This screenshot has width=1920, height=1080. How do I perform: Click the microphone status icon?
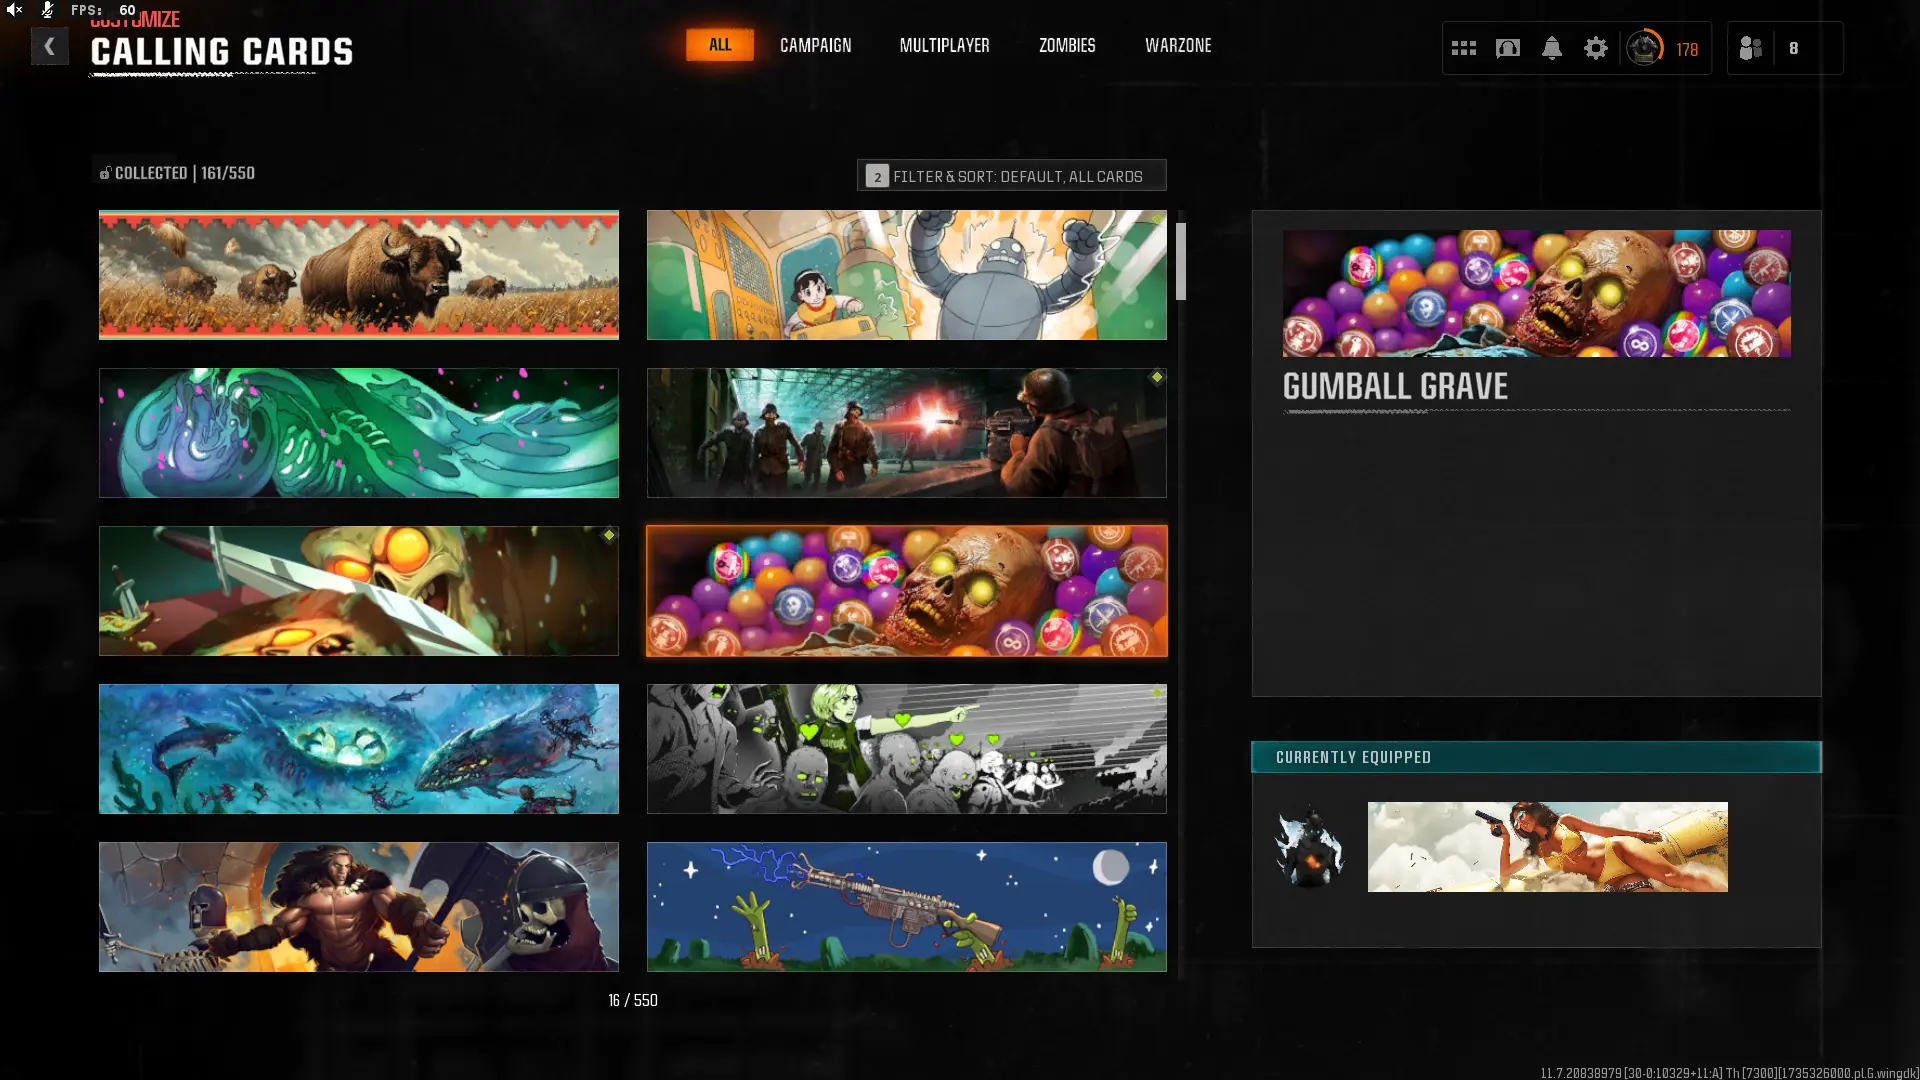pyautogui.click(x=47, y=10)
